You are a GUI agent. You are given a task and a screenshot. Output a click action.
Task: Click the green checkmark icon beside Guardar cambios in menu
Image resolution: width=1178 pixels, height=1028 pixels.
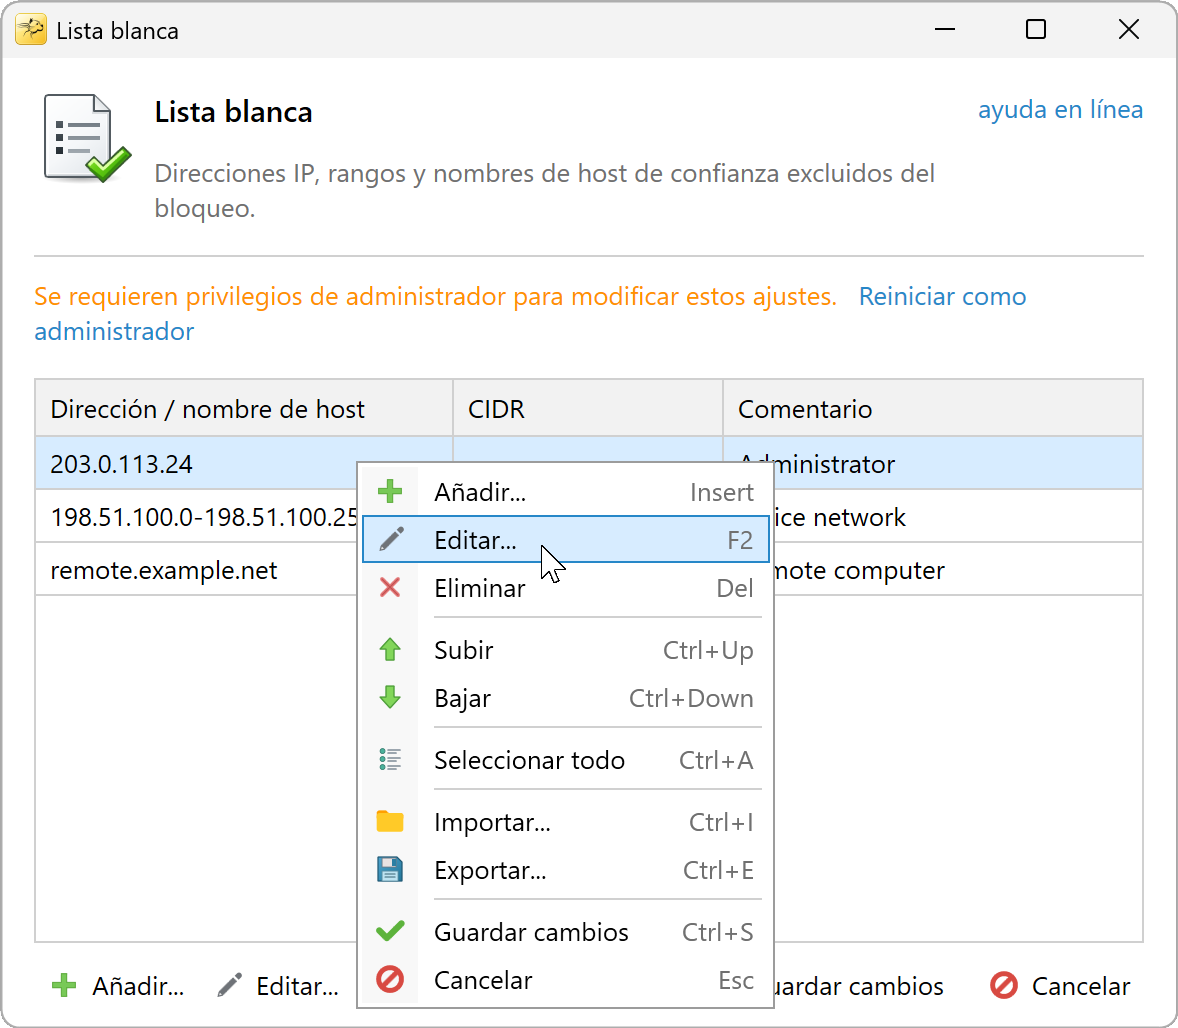point(390,931)
